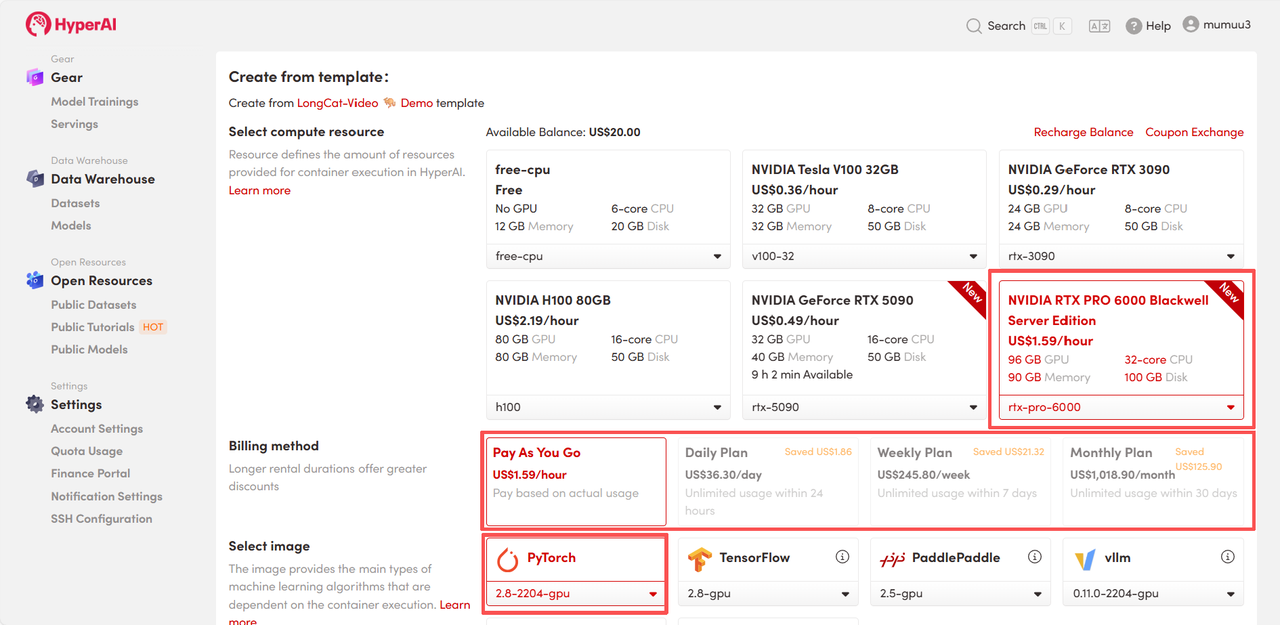Click the vllm logo icon

pos(1085,559)
